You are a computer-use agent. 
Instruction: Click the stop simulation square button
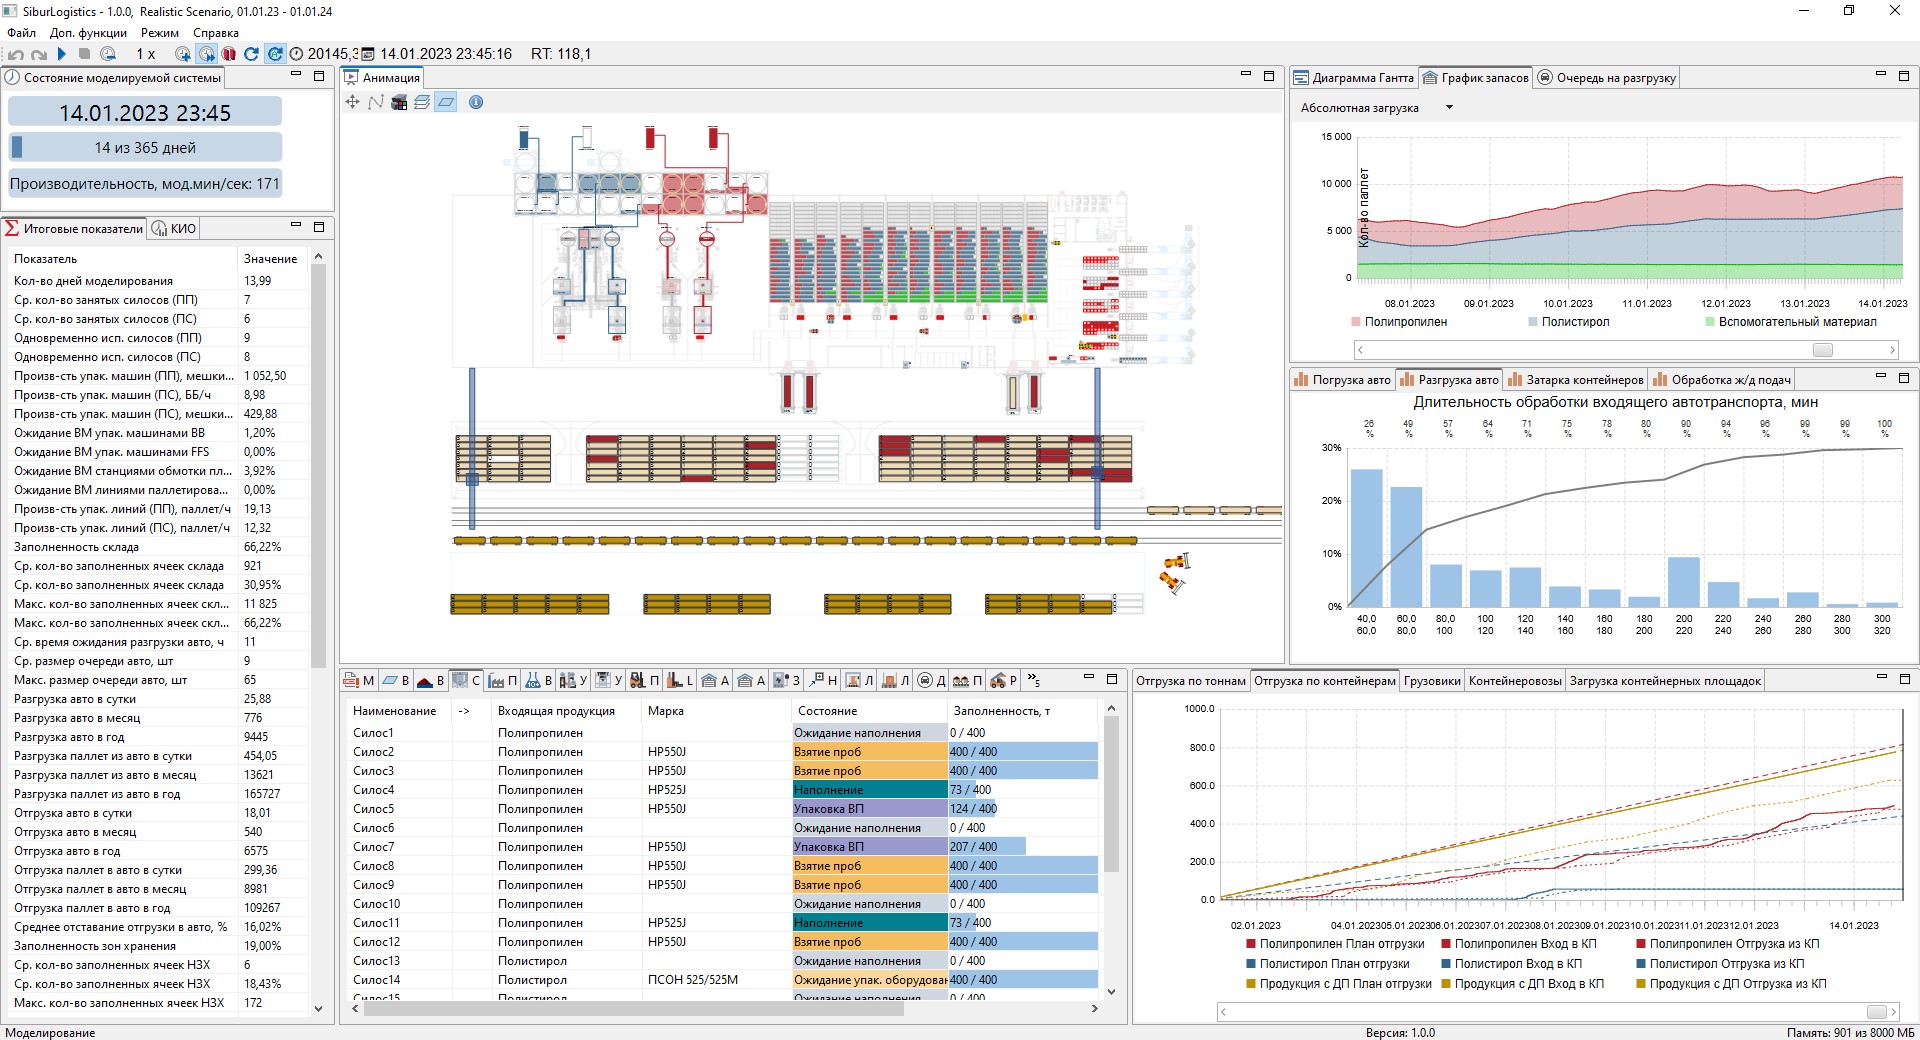85,54
